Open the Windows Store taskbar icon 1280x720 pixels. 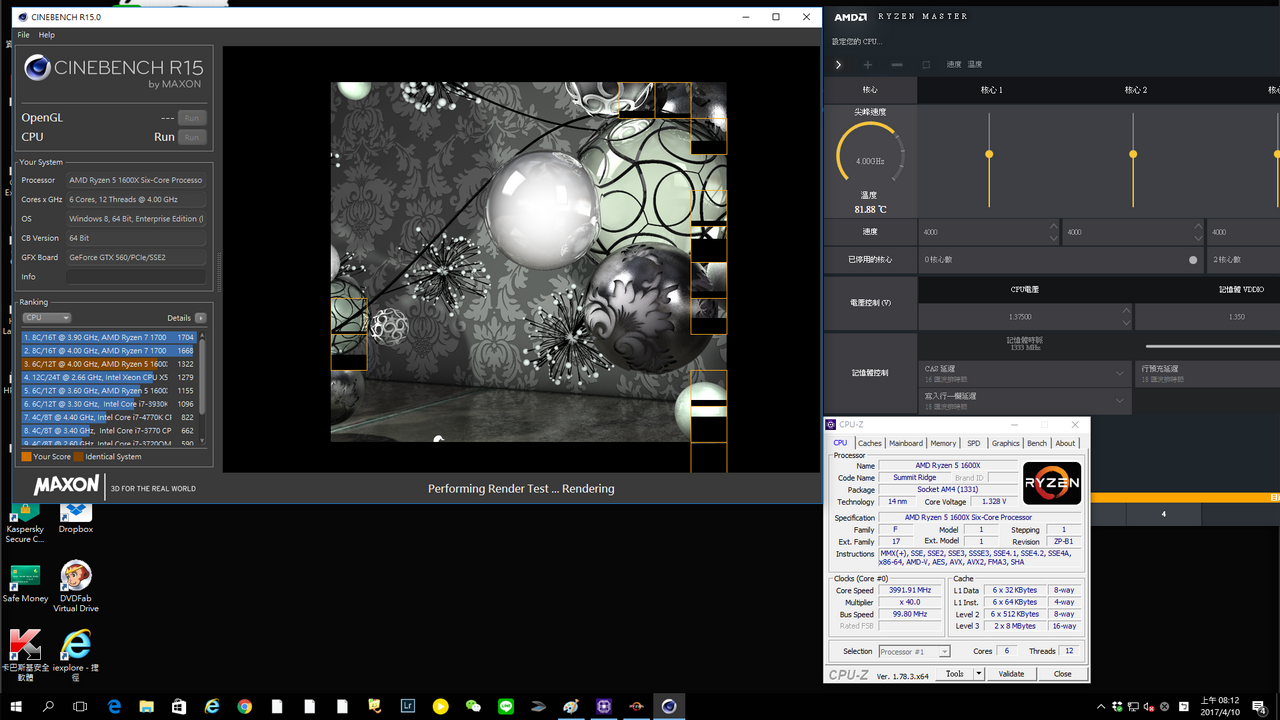(x=179, y=706)
